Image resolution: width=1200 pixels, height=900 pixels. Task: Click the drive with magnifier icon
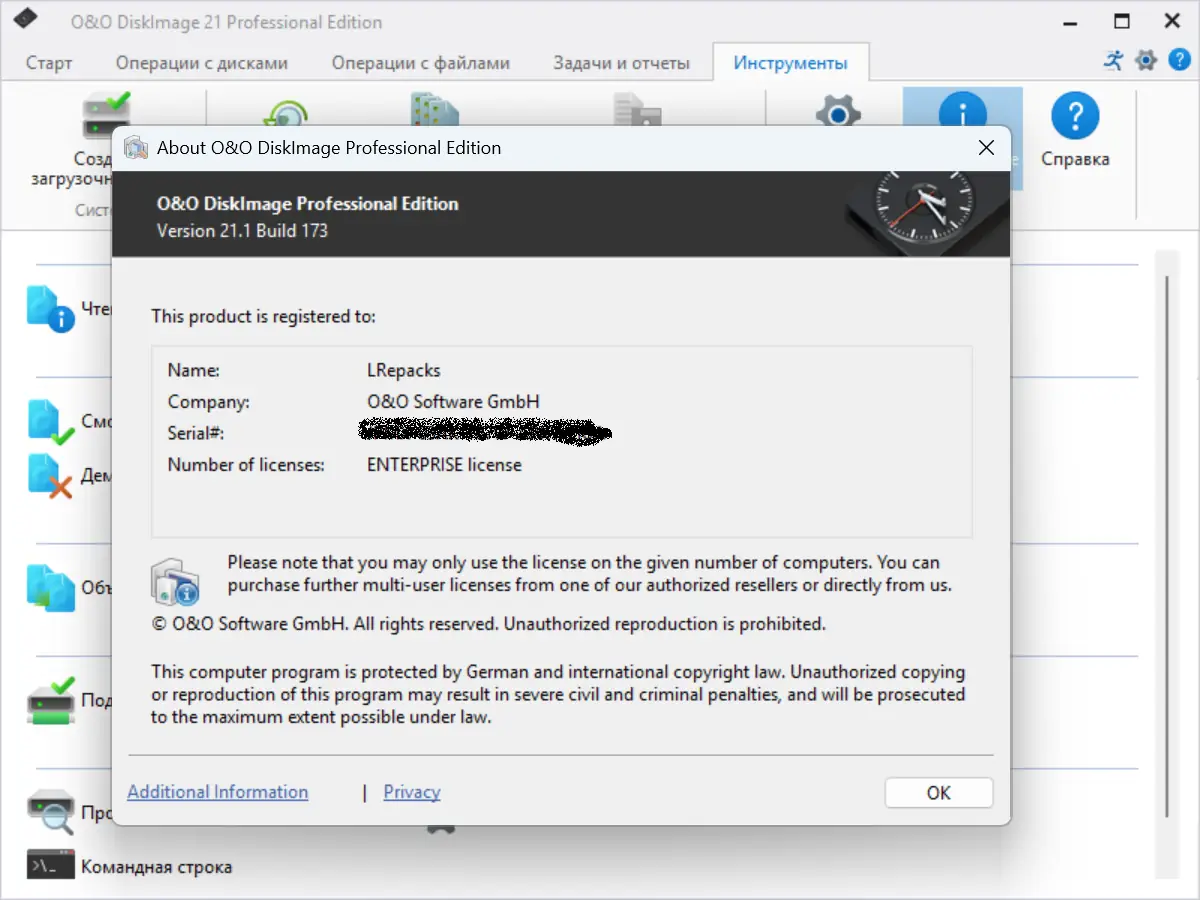(x=50, y=813)
